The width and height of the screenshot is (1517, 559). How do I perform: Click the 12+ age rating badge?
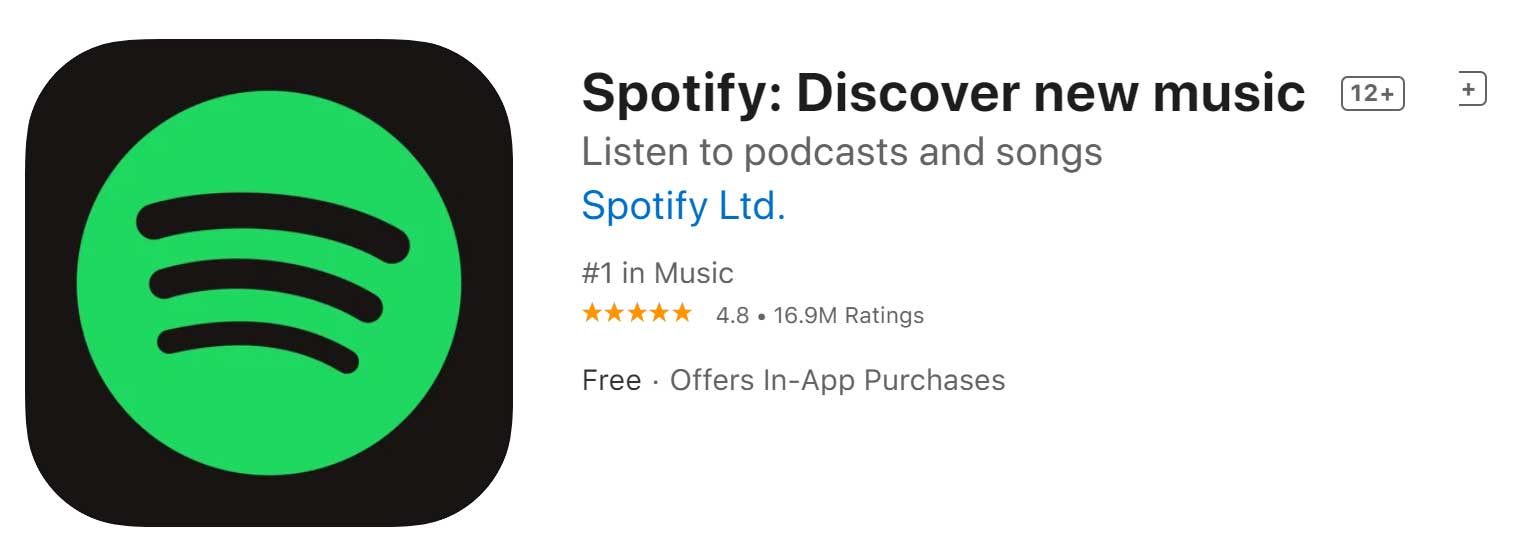pos(1372,94)
